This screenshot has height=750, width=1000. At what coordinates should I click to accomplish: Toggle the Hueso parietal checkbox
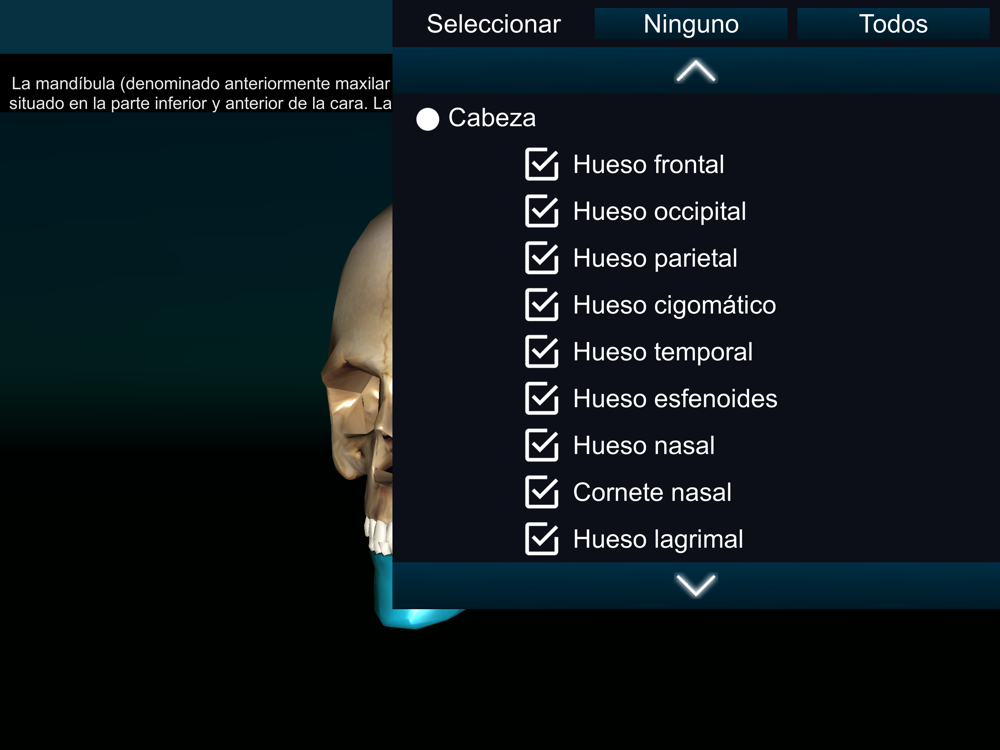click(541, 258)
